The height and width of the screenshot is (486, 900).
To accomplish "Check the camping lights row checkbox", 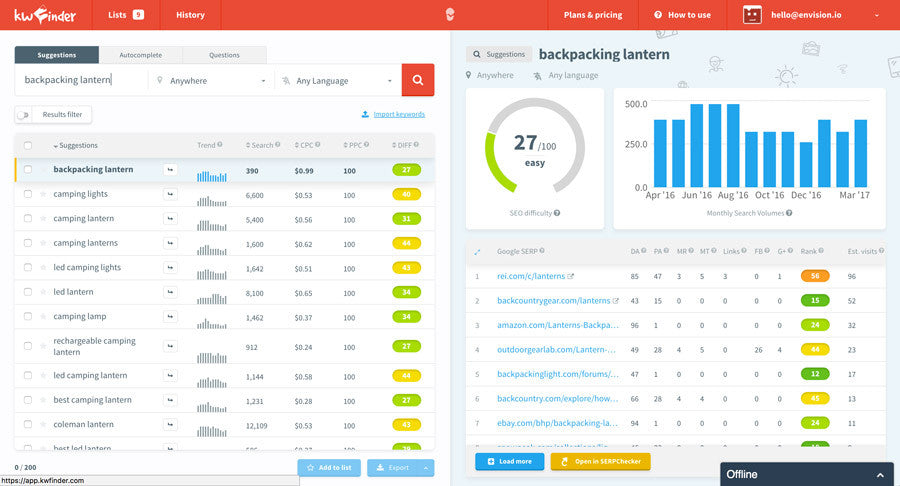I will [x=28, y=194].
